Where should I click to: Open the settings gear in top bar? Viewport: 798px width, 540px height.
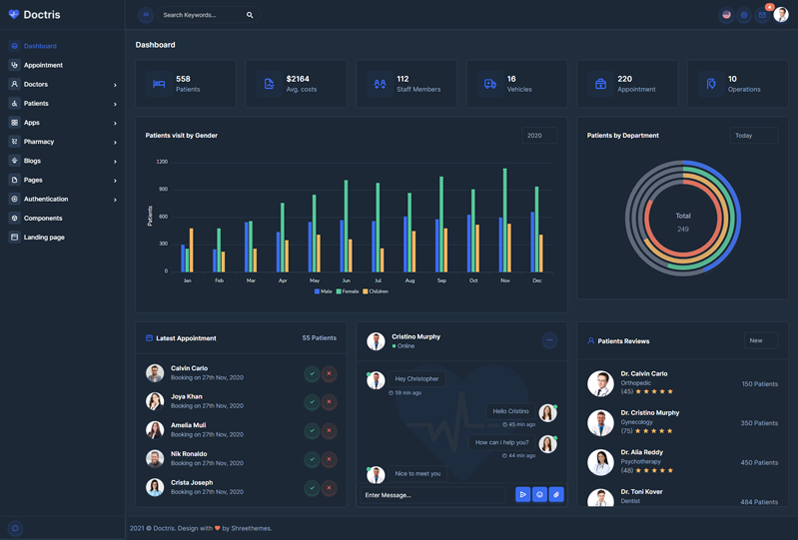744,15
